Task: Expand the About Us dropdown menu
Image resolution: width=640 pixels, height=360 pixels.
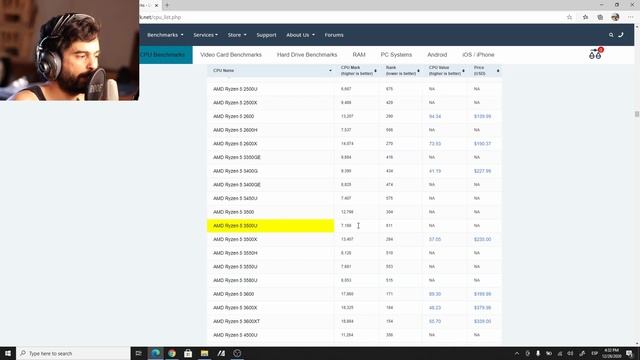Action: point(300,35)
